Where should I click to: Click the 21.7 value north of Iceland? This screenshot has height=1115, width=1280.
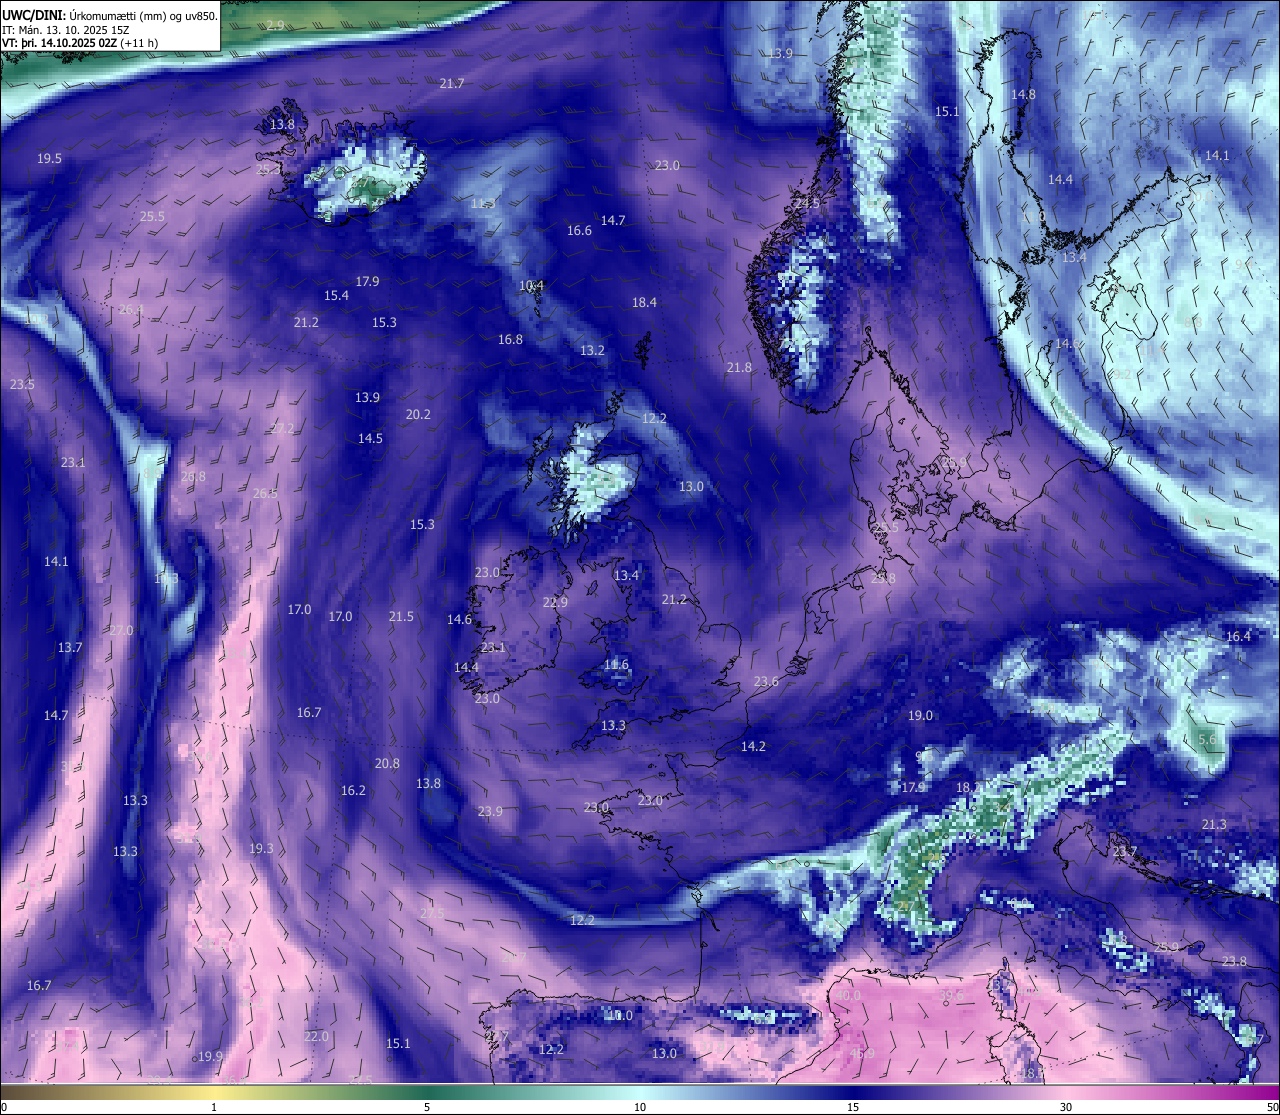[x=452, y=83]
